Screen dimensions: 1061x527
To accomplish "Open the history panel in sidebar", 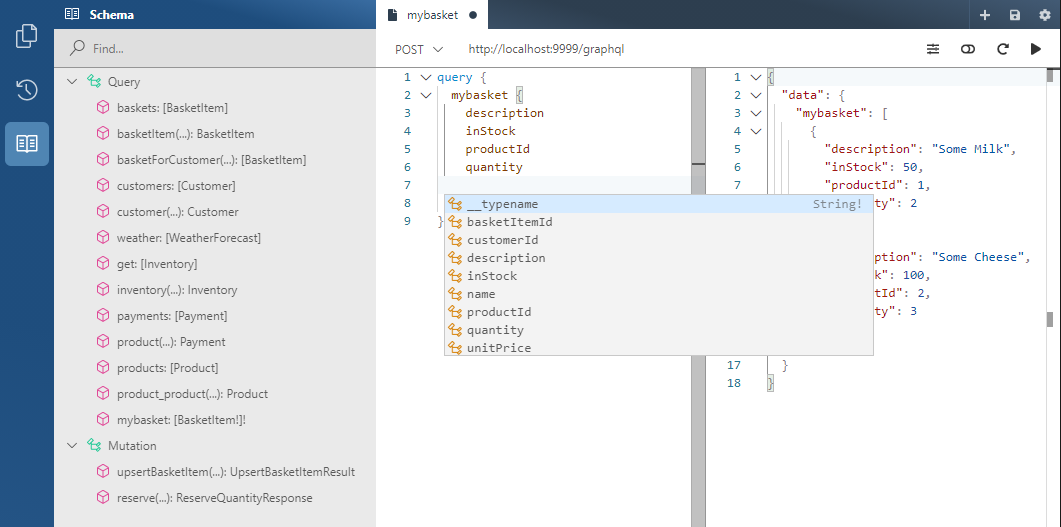I will point(26,90).
